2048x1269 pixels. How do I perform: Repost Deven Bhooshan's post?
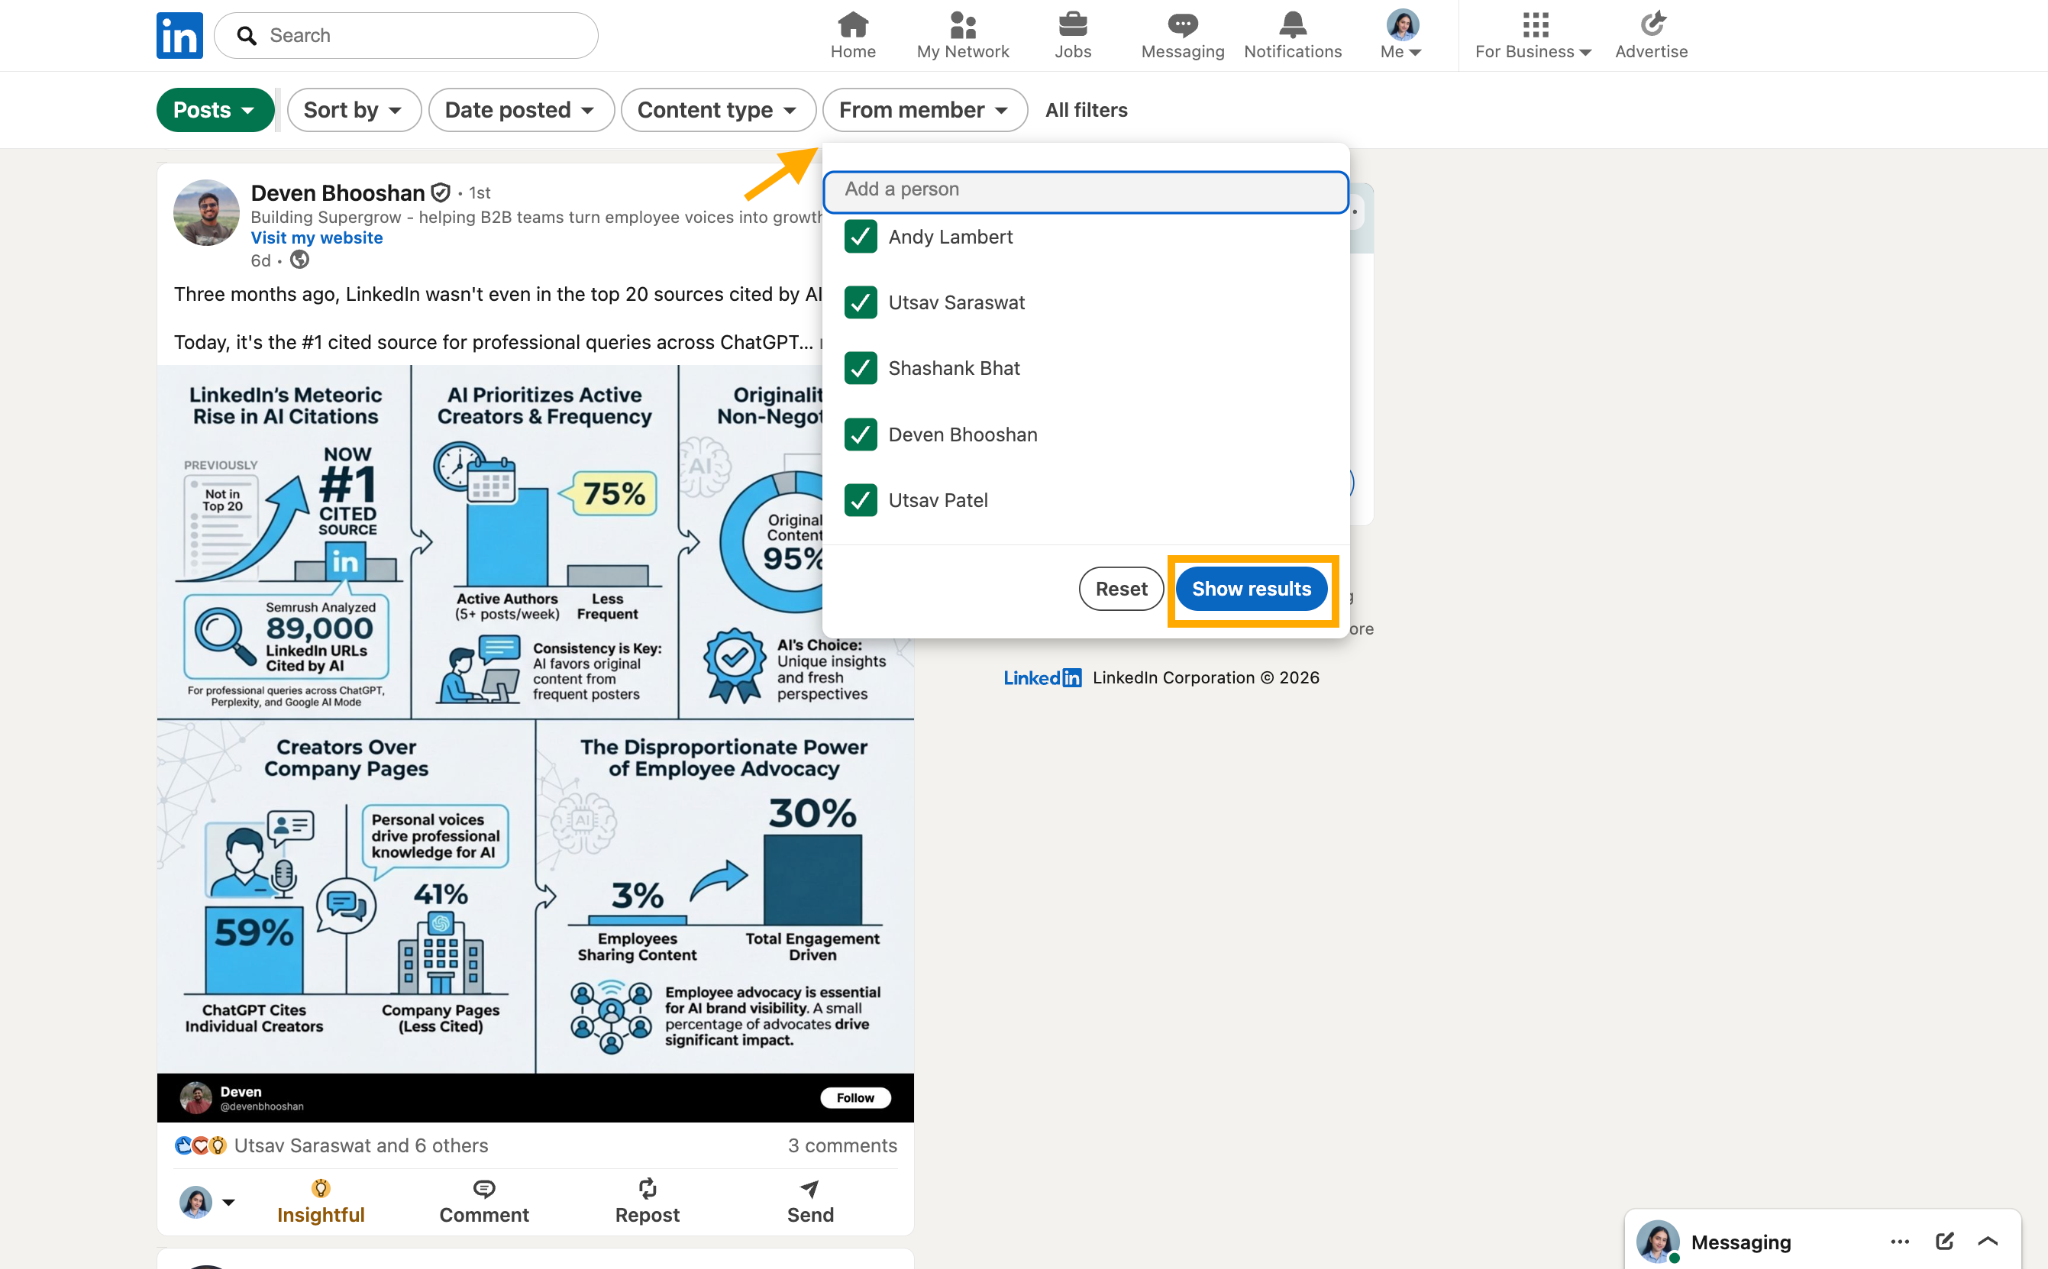pos(647,1202)
